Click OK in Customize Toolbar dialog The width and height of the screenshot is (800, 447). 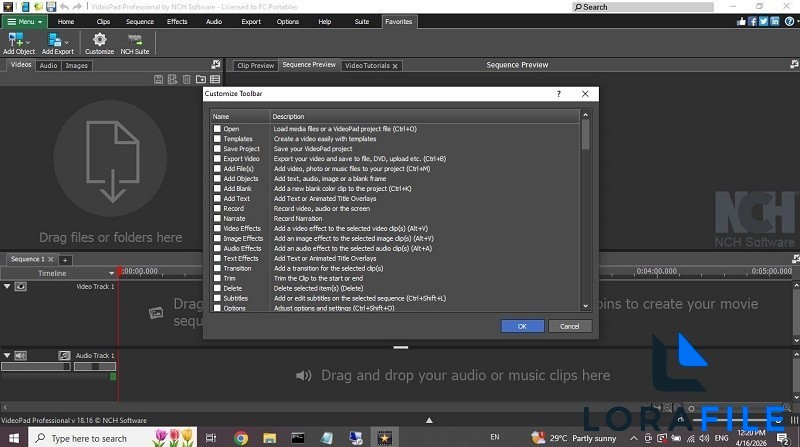coord(522,326)
